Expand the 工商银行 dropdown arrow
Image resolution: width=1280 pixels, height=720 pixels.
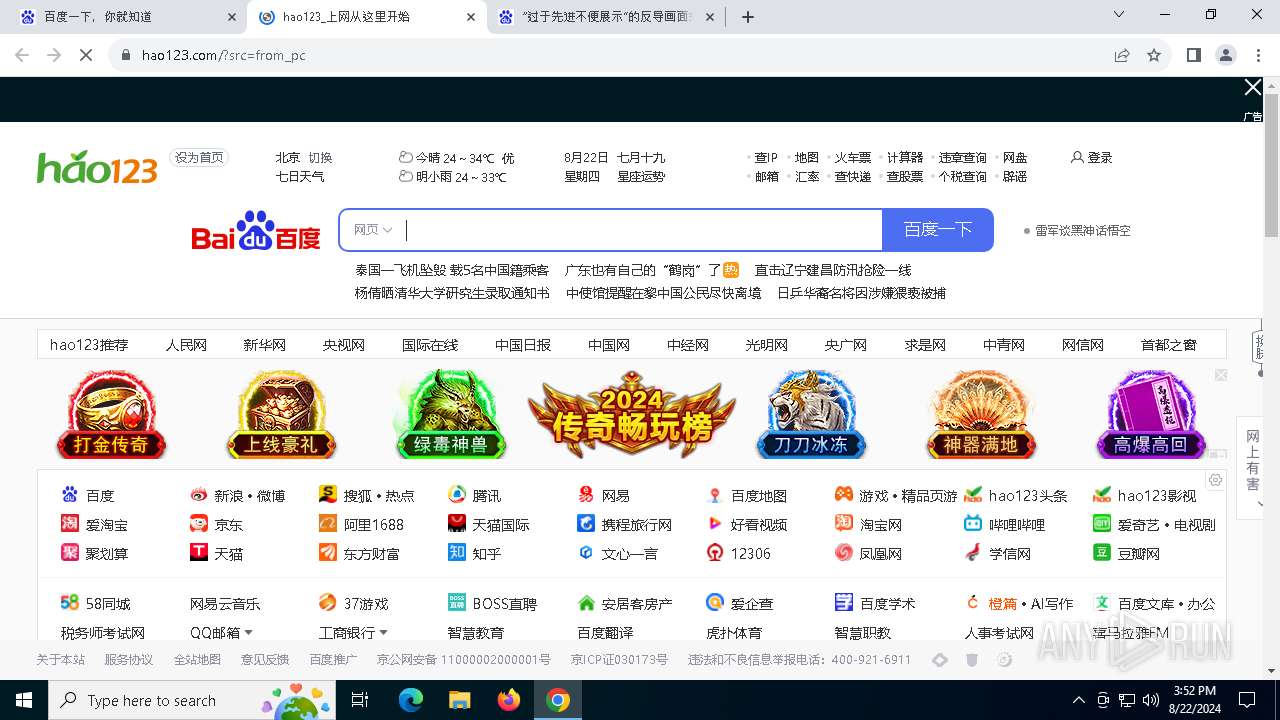click(383, 632)
